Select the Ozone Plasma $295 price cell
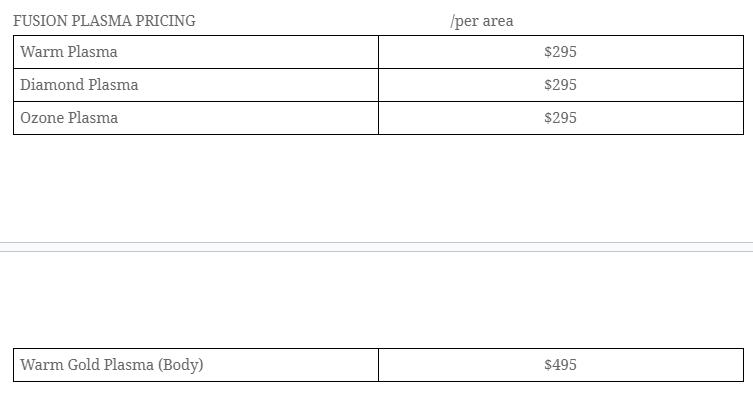This screenshot has width=753, height=393. click(560, 118)
